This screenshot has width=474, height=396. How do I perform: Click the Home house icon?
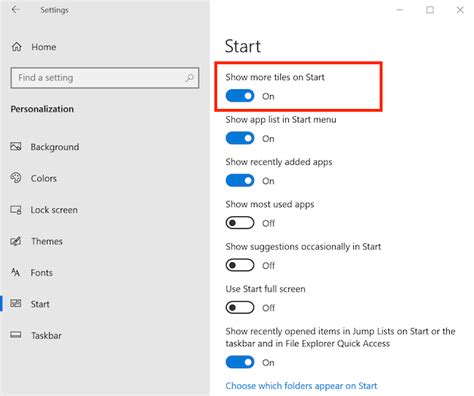pyautogui.click(x=17, y=47)
